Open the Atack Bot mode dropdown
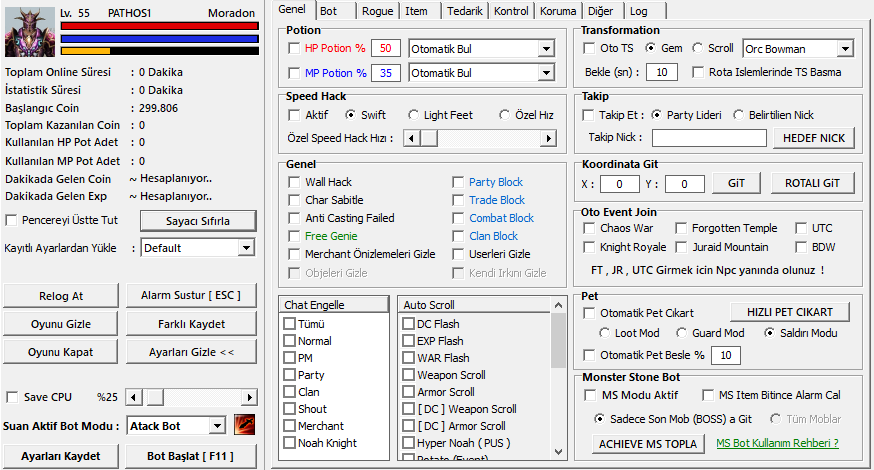Image resolution: width=874 pixels, height=470 pixels. [x=217, y=426]
